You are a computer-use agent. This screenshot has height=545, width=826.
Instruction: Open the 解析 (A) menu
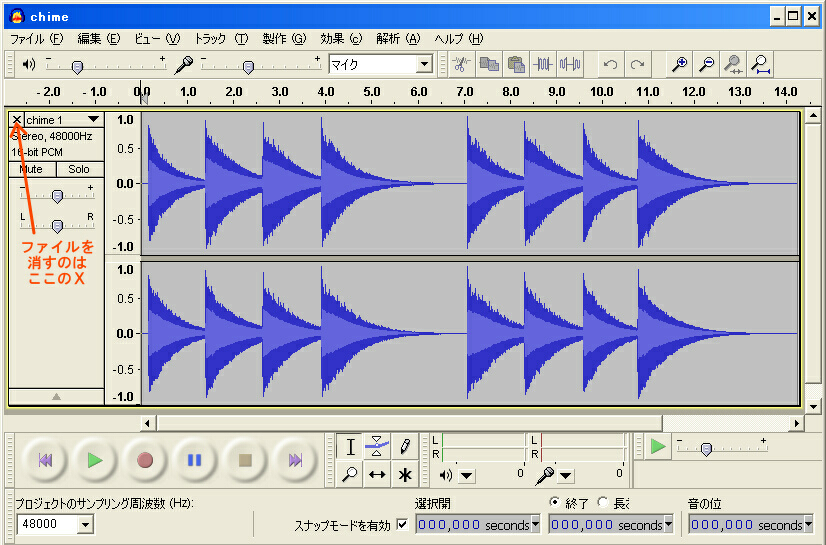click(398, 39)
